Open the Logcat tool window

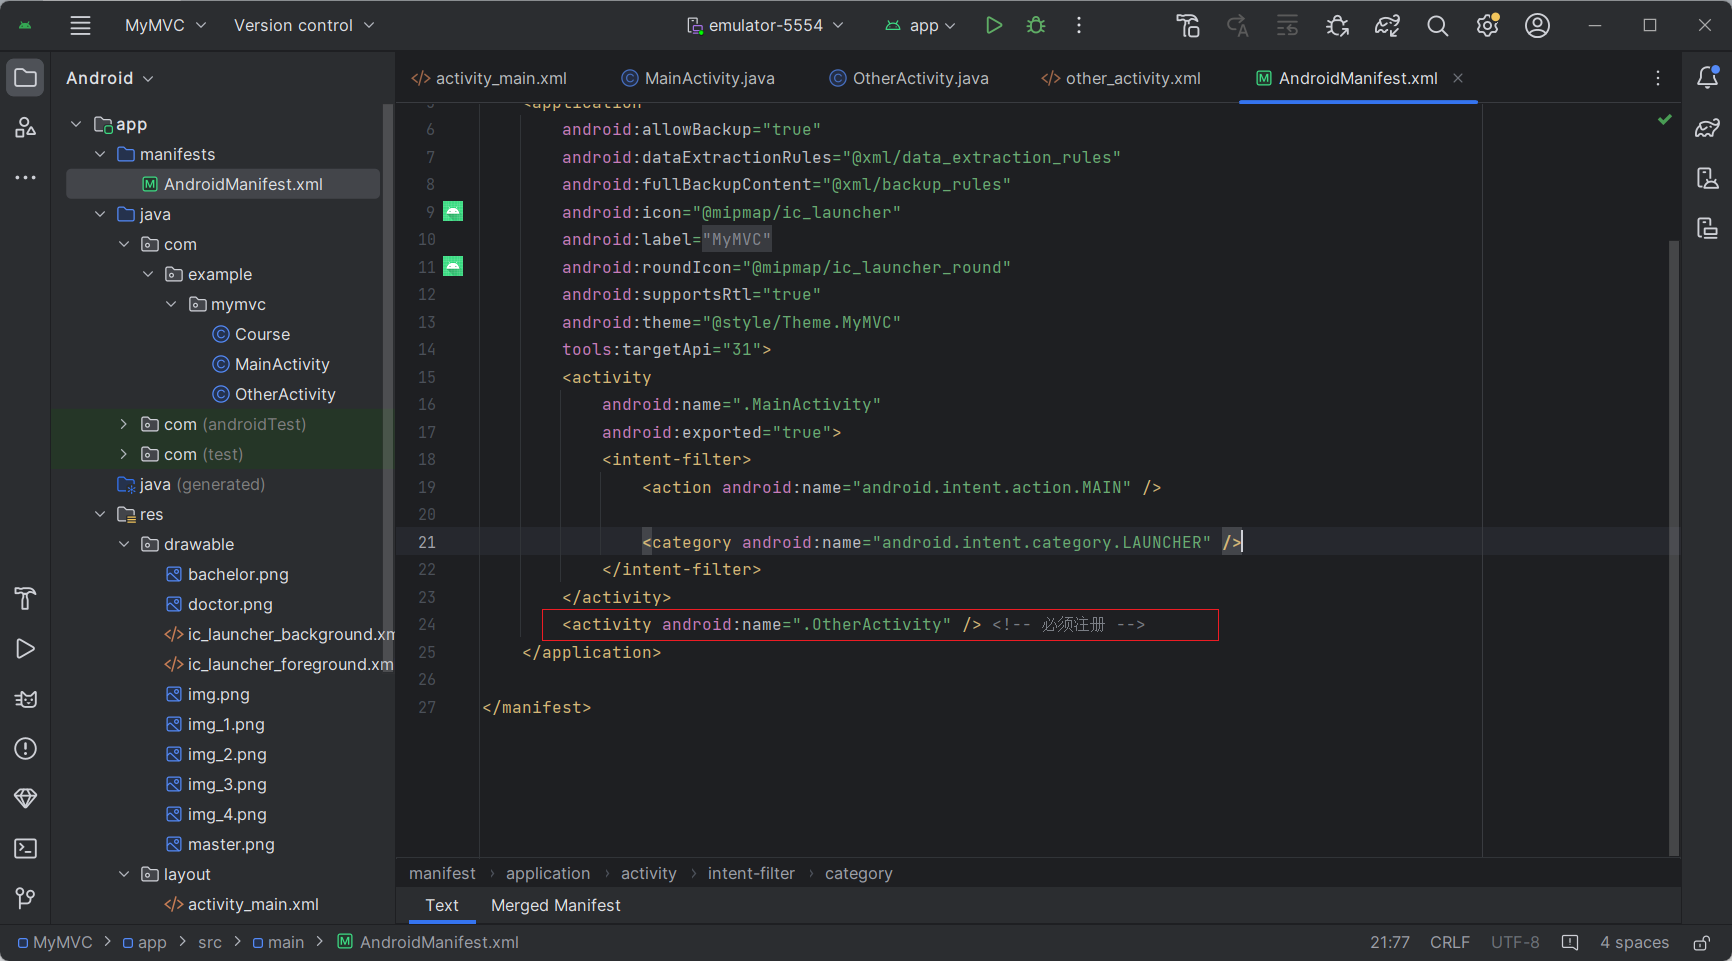click(26, 699)
